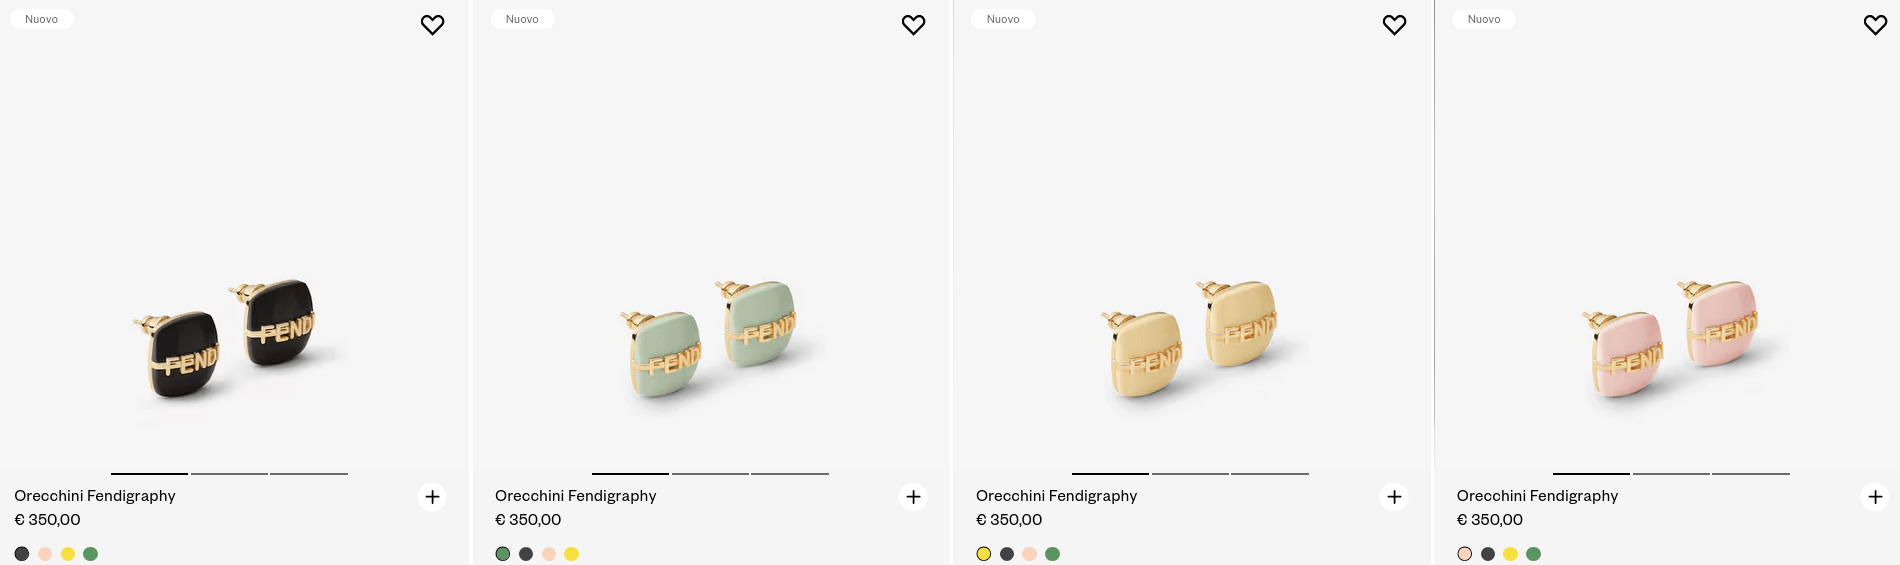The height and width of the screenshot is (565, 1900).
Task: Open Orecchini Fendigraphy title on pink card
Action: pyautogui.click(x=1537, y=496)
